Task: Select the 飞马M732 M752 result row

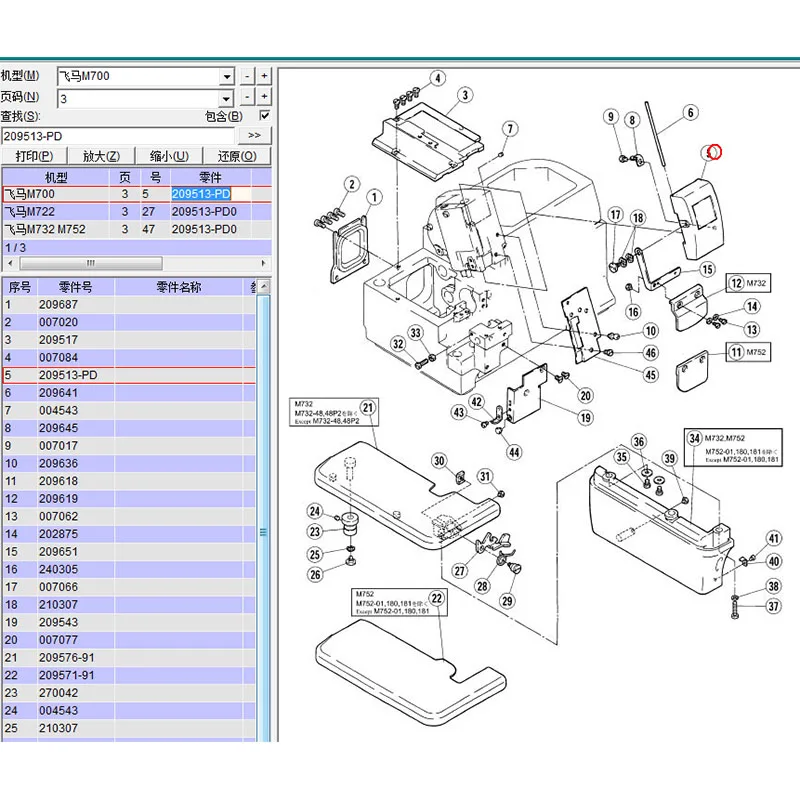Action: [137, 230]
